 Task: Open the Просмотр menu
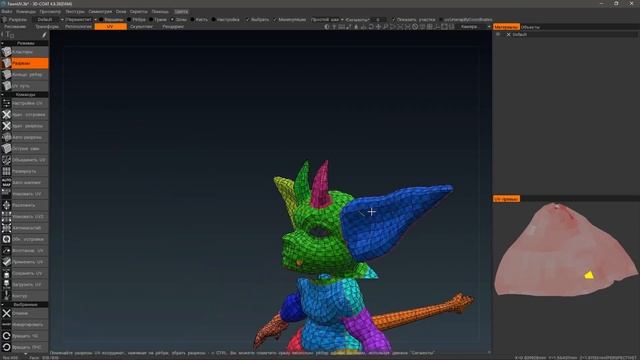click(50, 11)
